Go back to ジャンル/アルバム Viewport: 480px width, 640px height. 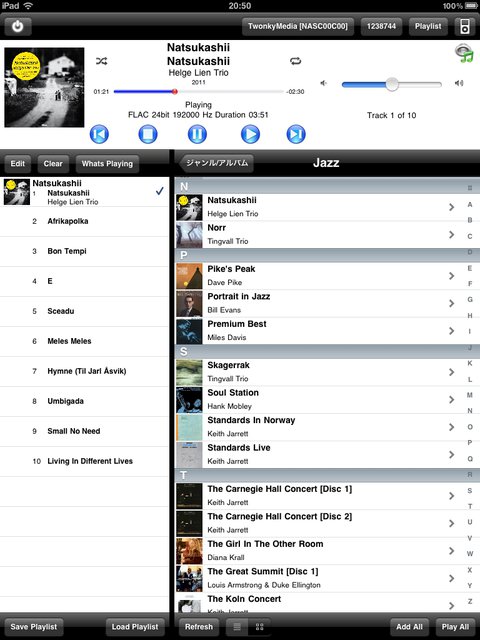(x=216, y=163)
